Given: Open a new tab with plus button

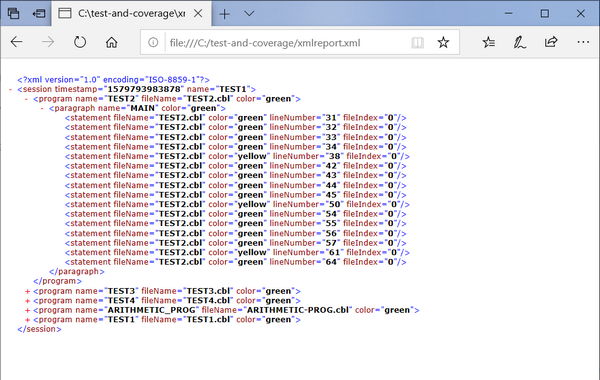Looking at the screenshot, I should point(225,14).
